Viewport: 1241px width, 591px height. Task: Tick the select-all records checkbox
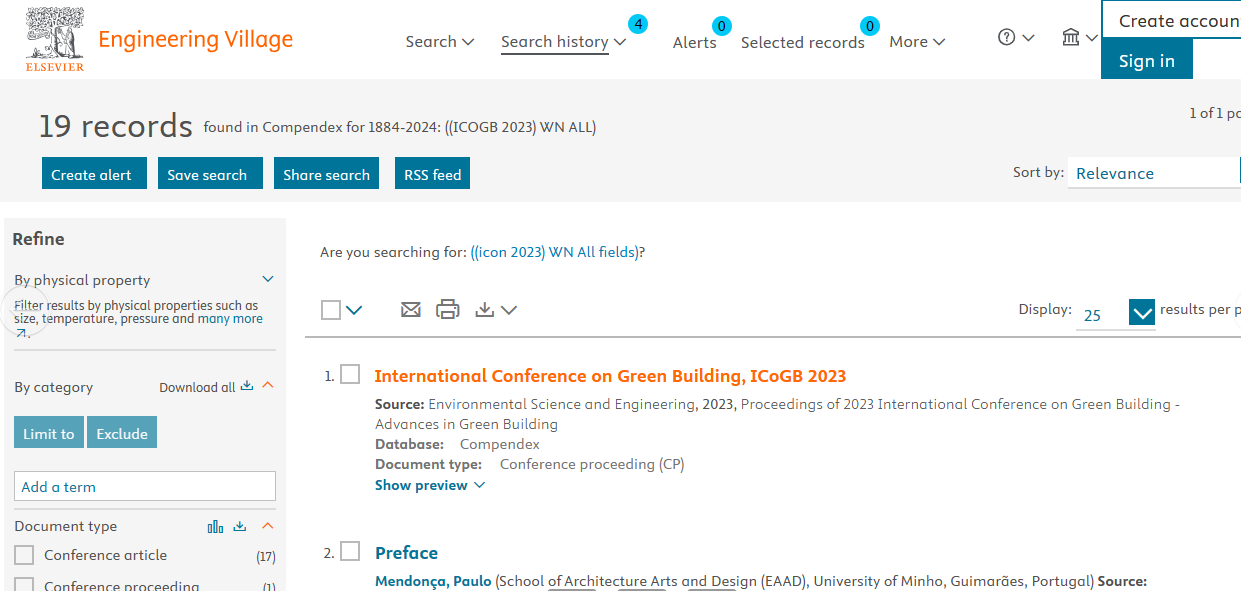coord(331,310)
